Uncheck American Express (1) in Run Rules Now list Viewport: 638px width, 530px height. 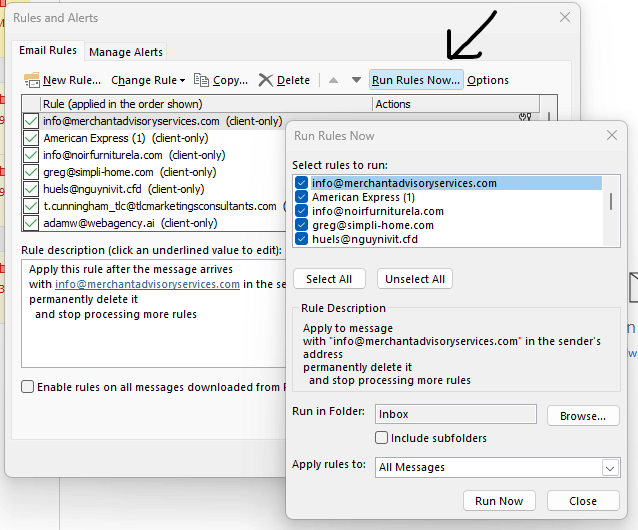pos(301,197)
